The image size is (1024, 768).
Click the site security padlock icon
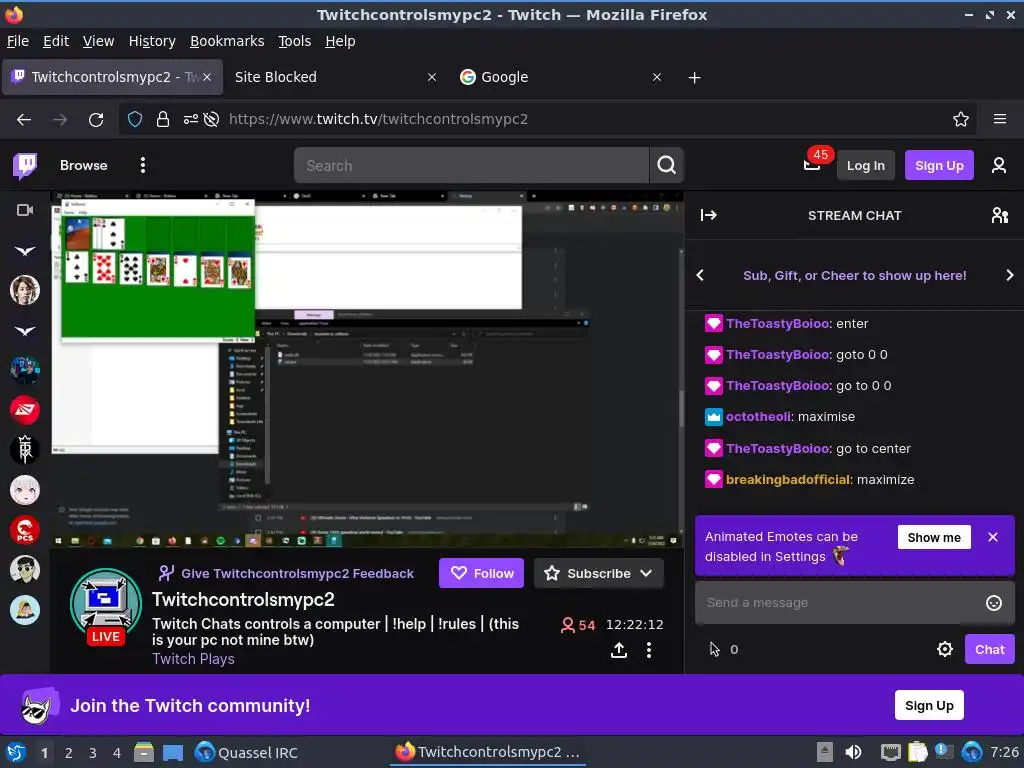(x=163, y=119)
